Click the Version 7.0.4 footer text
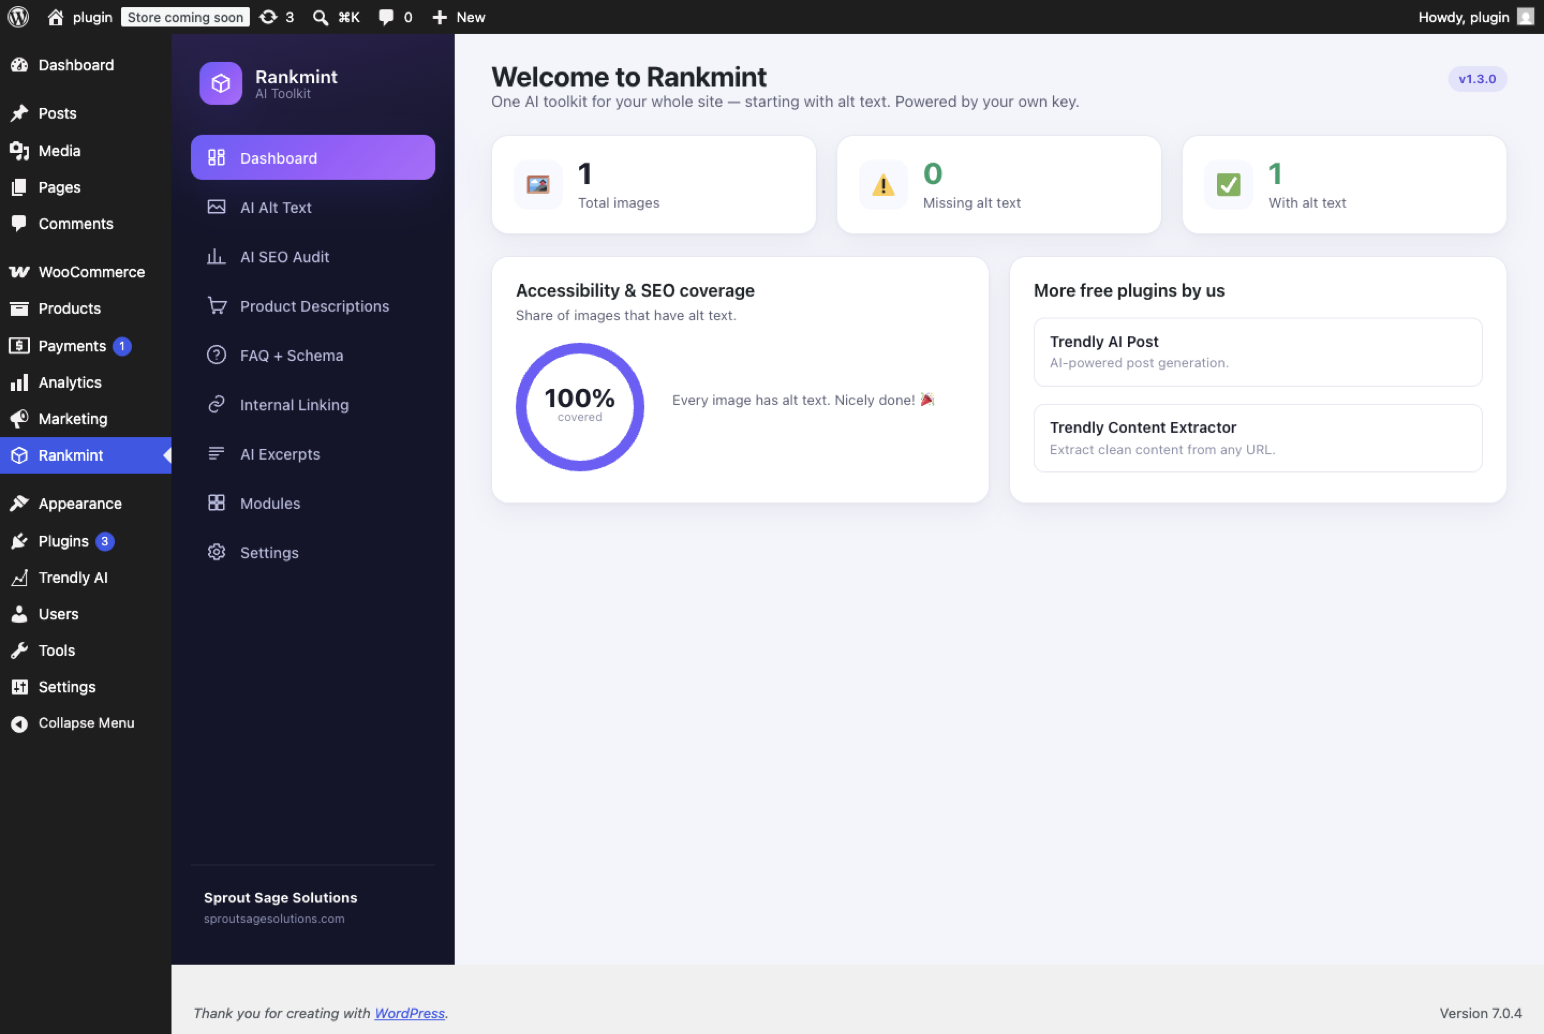This screenshot has width=1544, height=1034. (1480, 1013)
